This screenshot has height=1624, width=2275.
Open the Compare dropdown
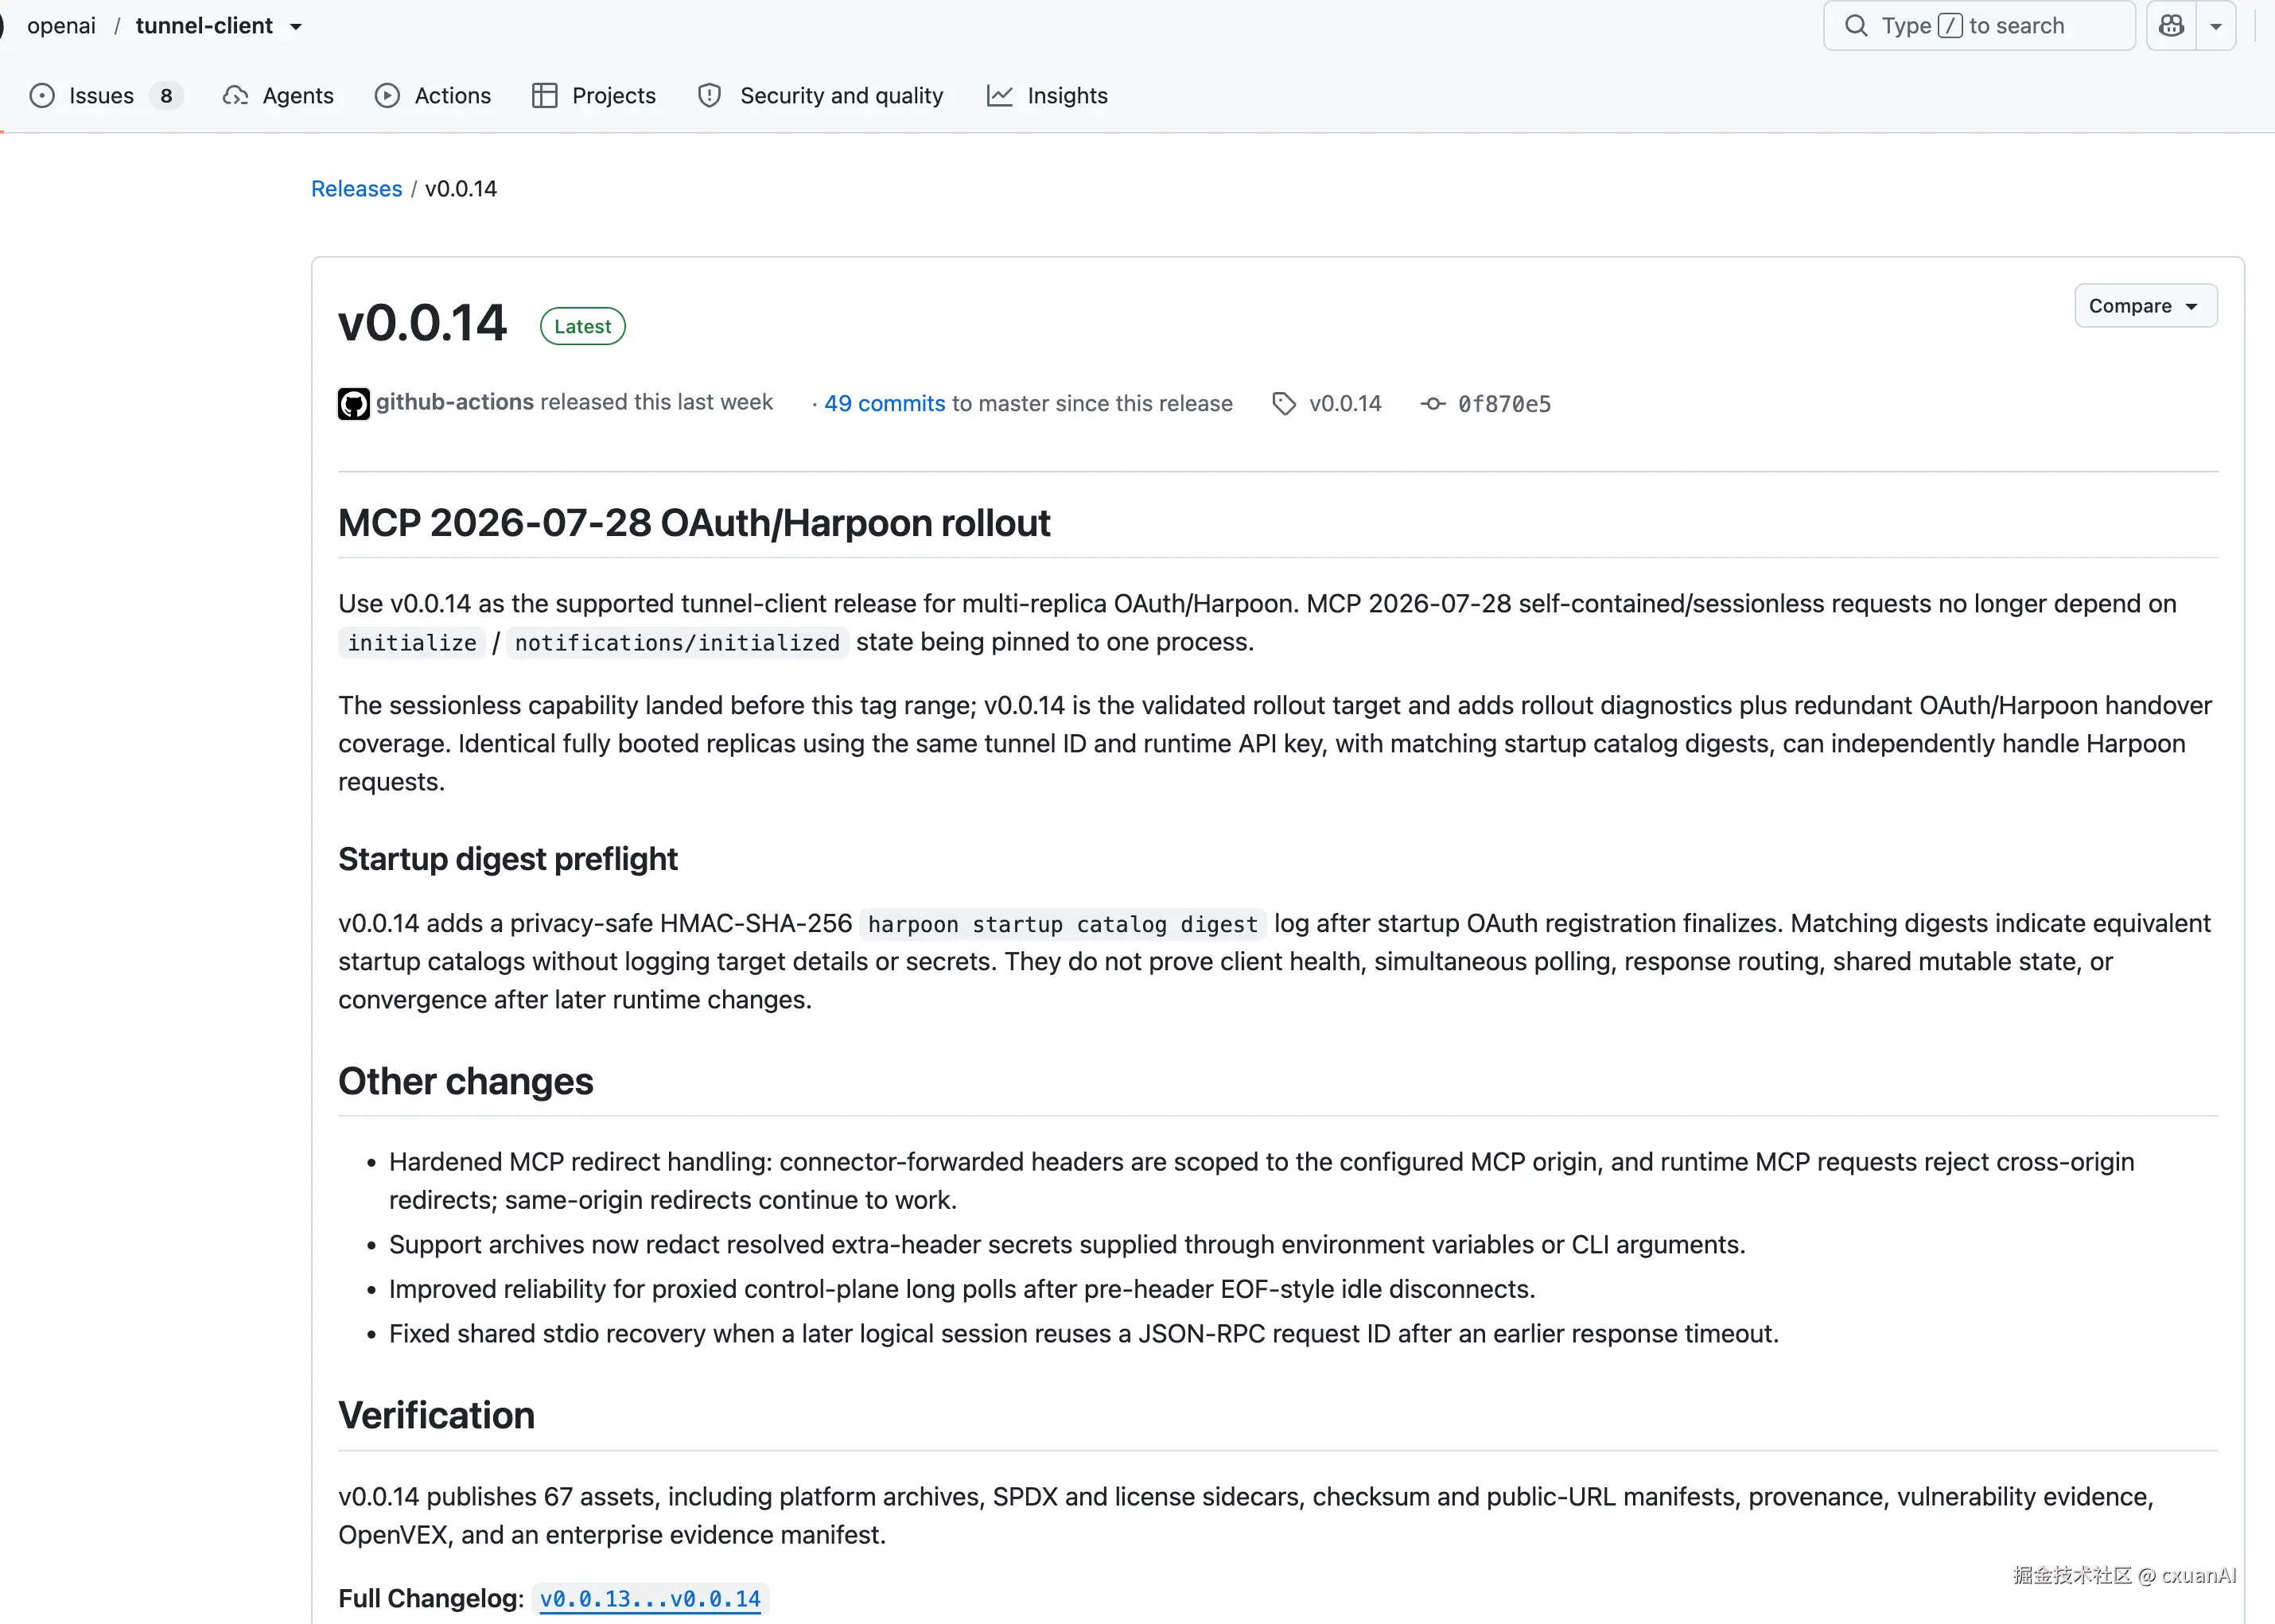pos(2146,306)
